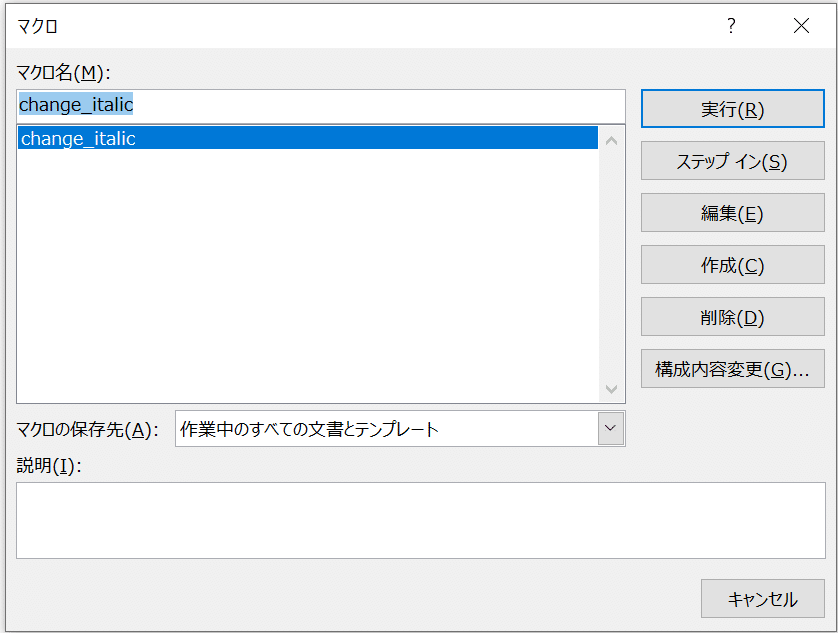Run the change_italic macro

click(x=732, y=108)
